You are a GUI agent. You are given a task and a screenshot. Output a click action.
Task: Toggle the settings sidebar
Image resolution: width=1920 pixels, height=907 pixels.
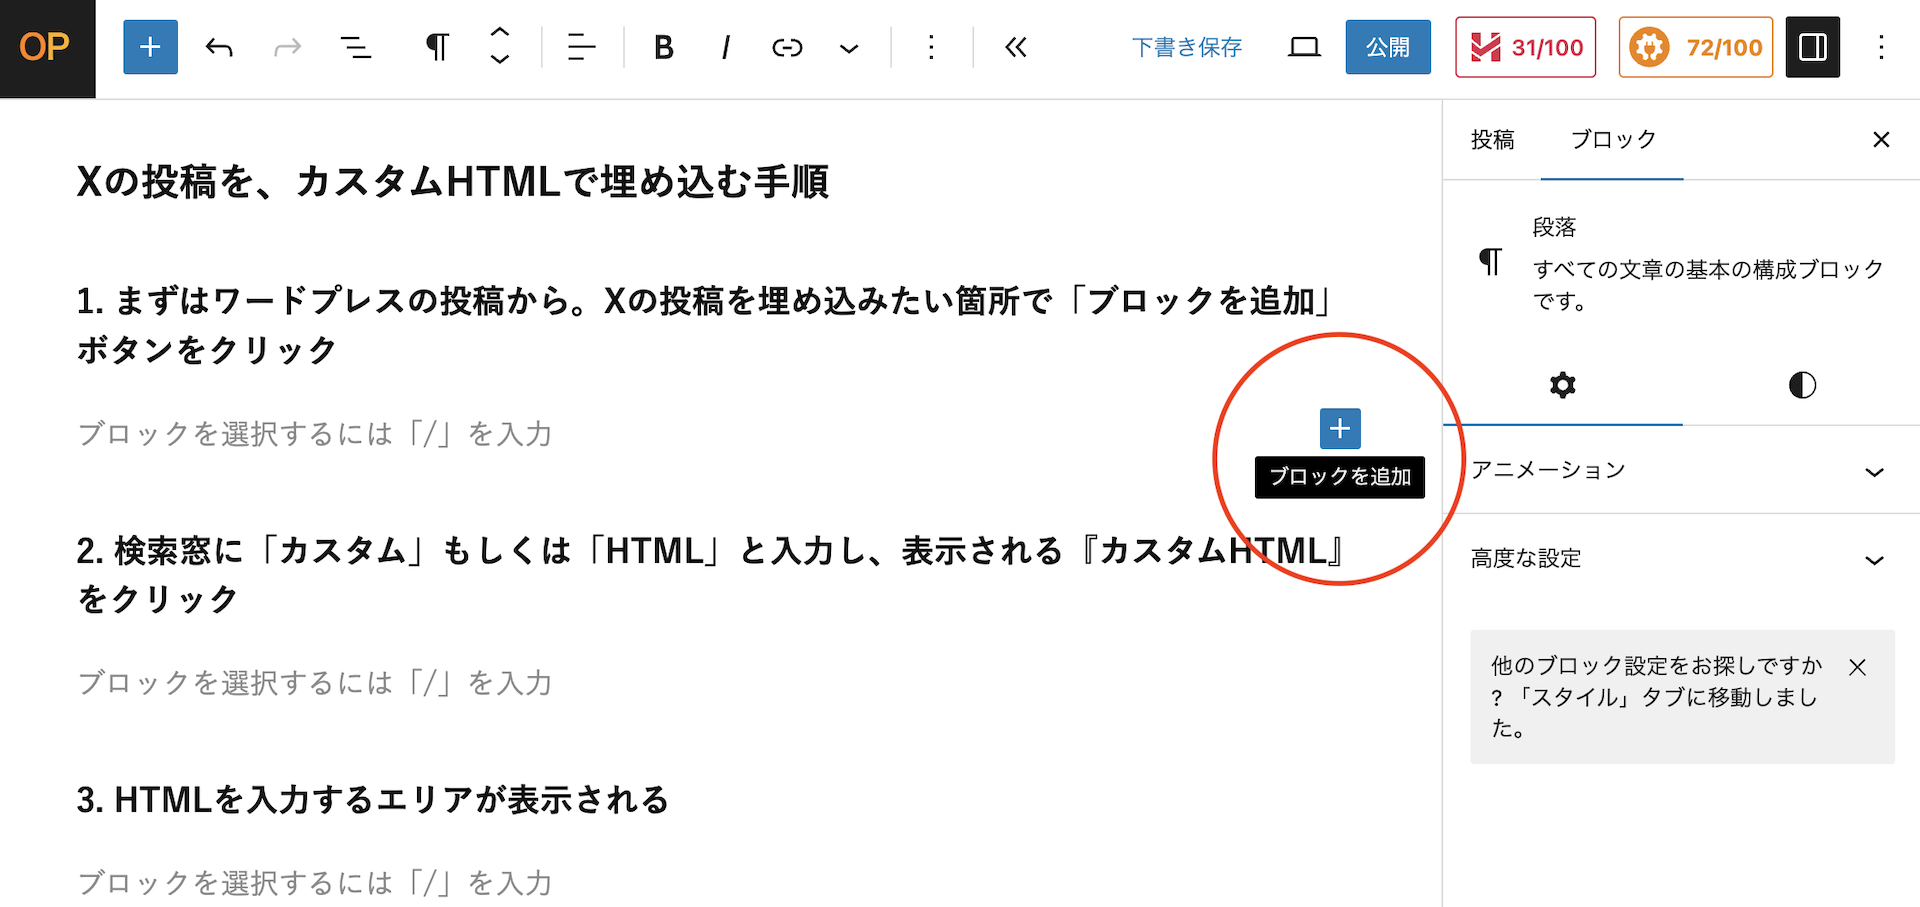coord(1813,47)
